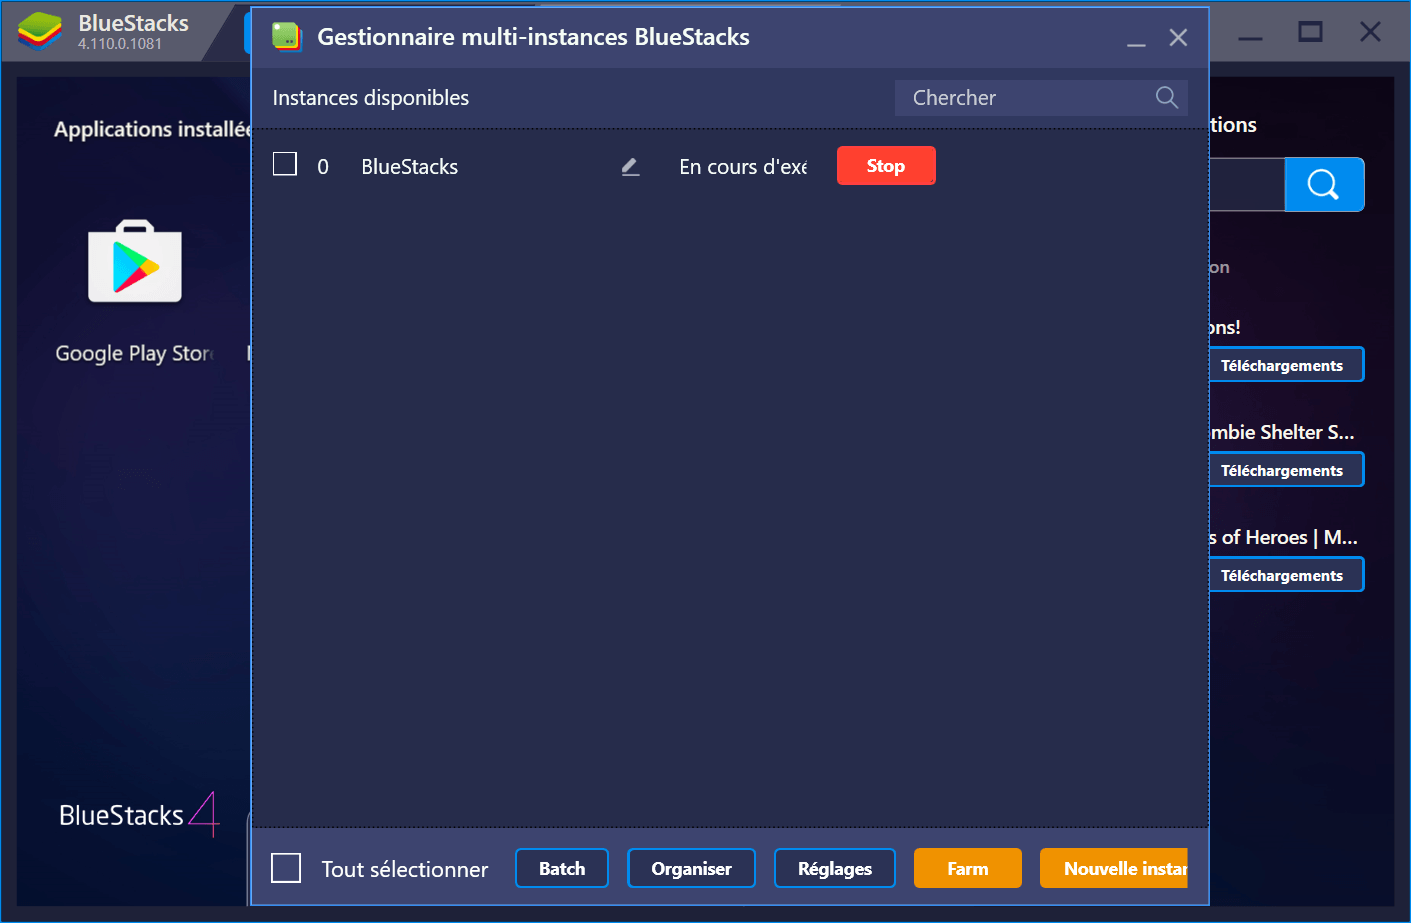Viewport: 1411px width, 923px height.
Task: Create a Nouvelle instance
Action: [x=1114, y=868]
